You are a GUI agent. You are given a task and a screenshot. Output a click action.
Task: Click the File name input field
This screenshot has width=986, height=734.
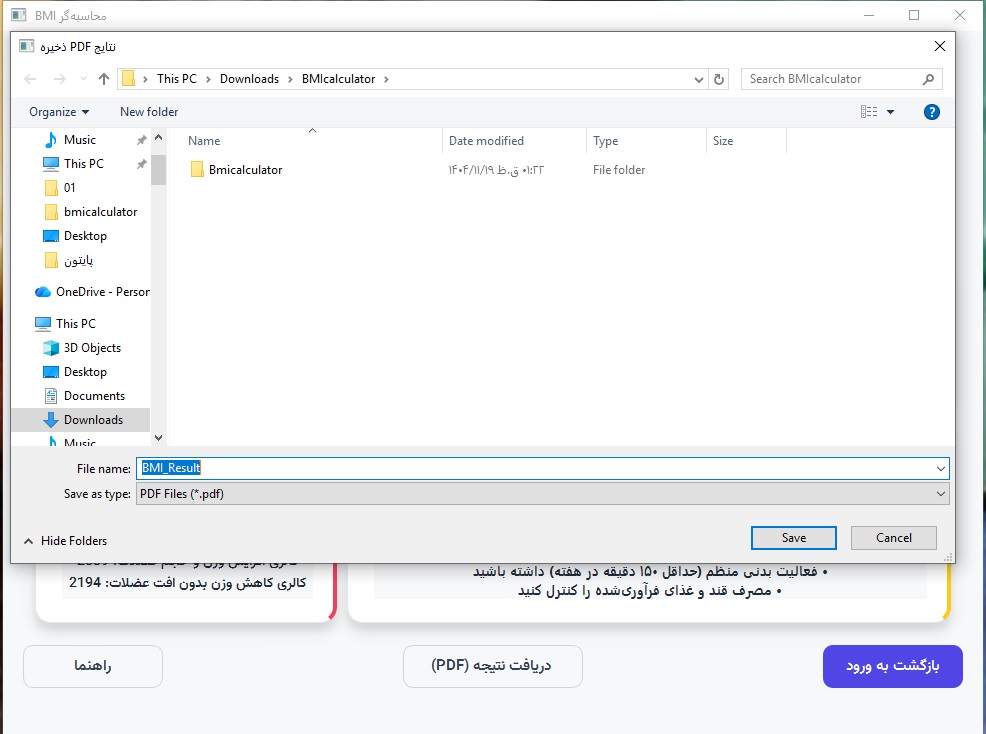540,468
